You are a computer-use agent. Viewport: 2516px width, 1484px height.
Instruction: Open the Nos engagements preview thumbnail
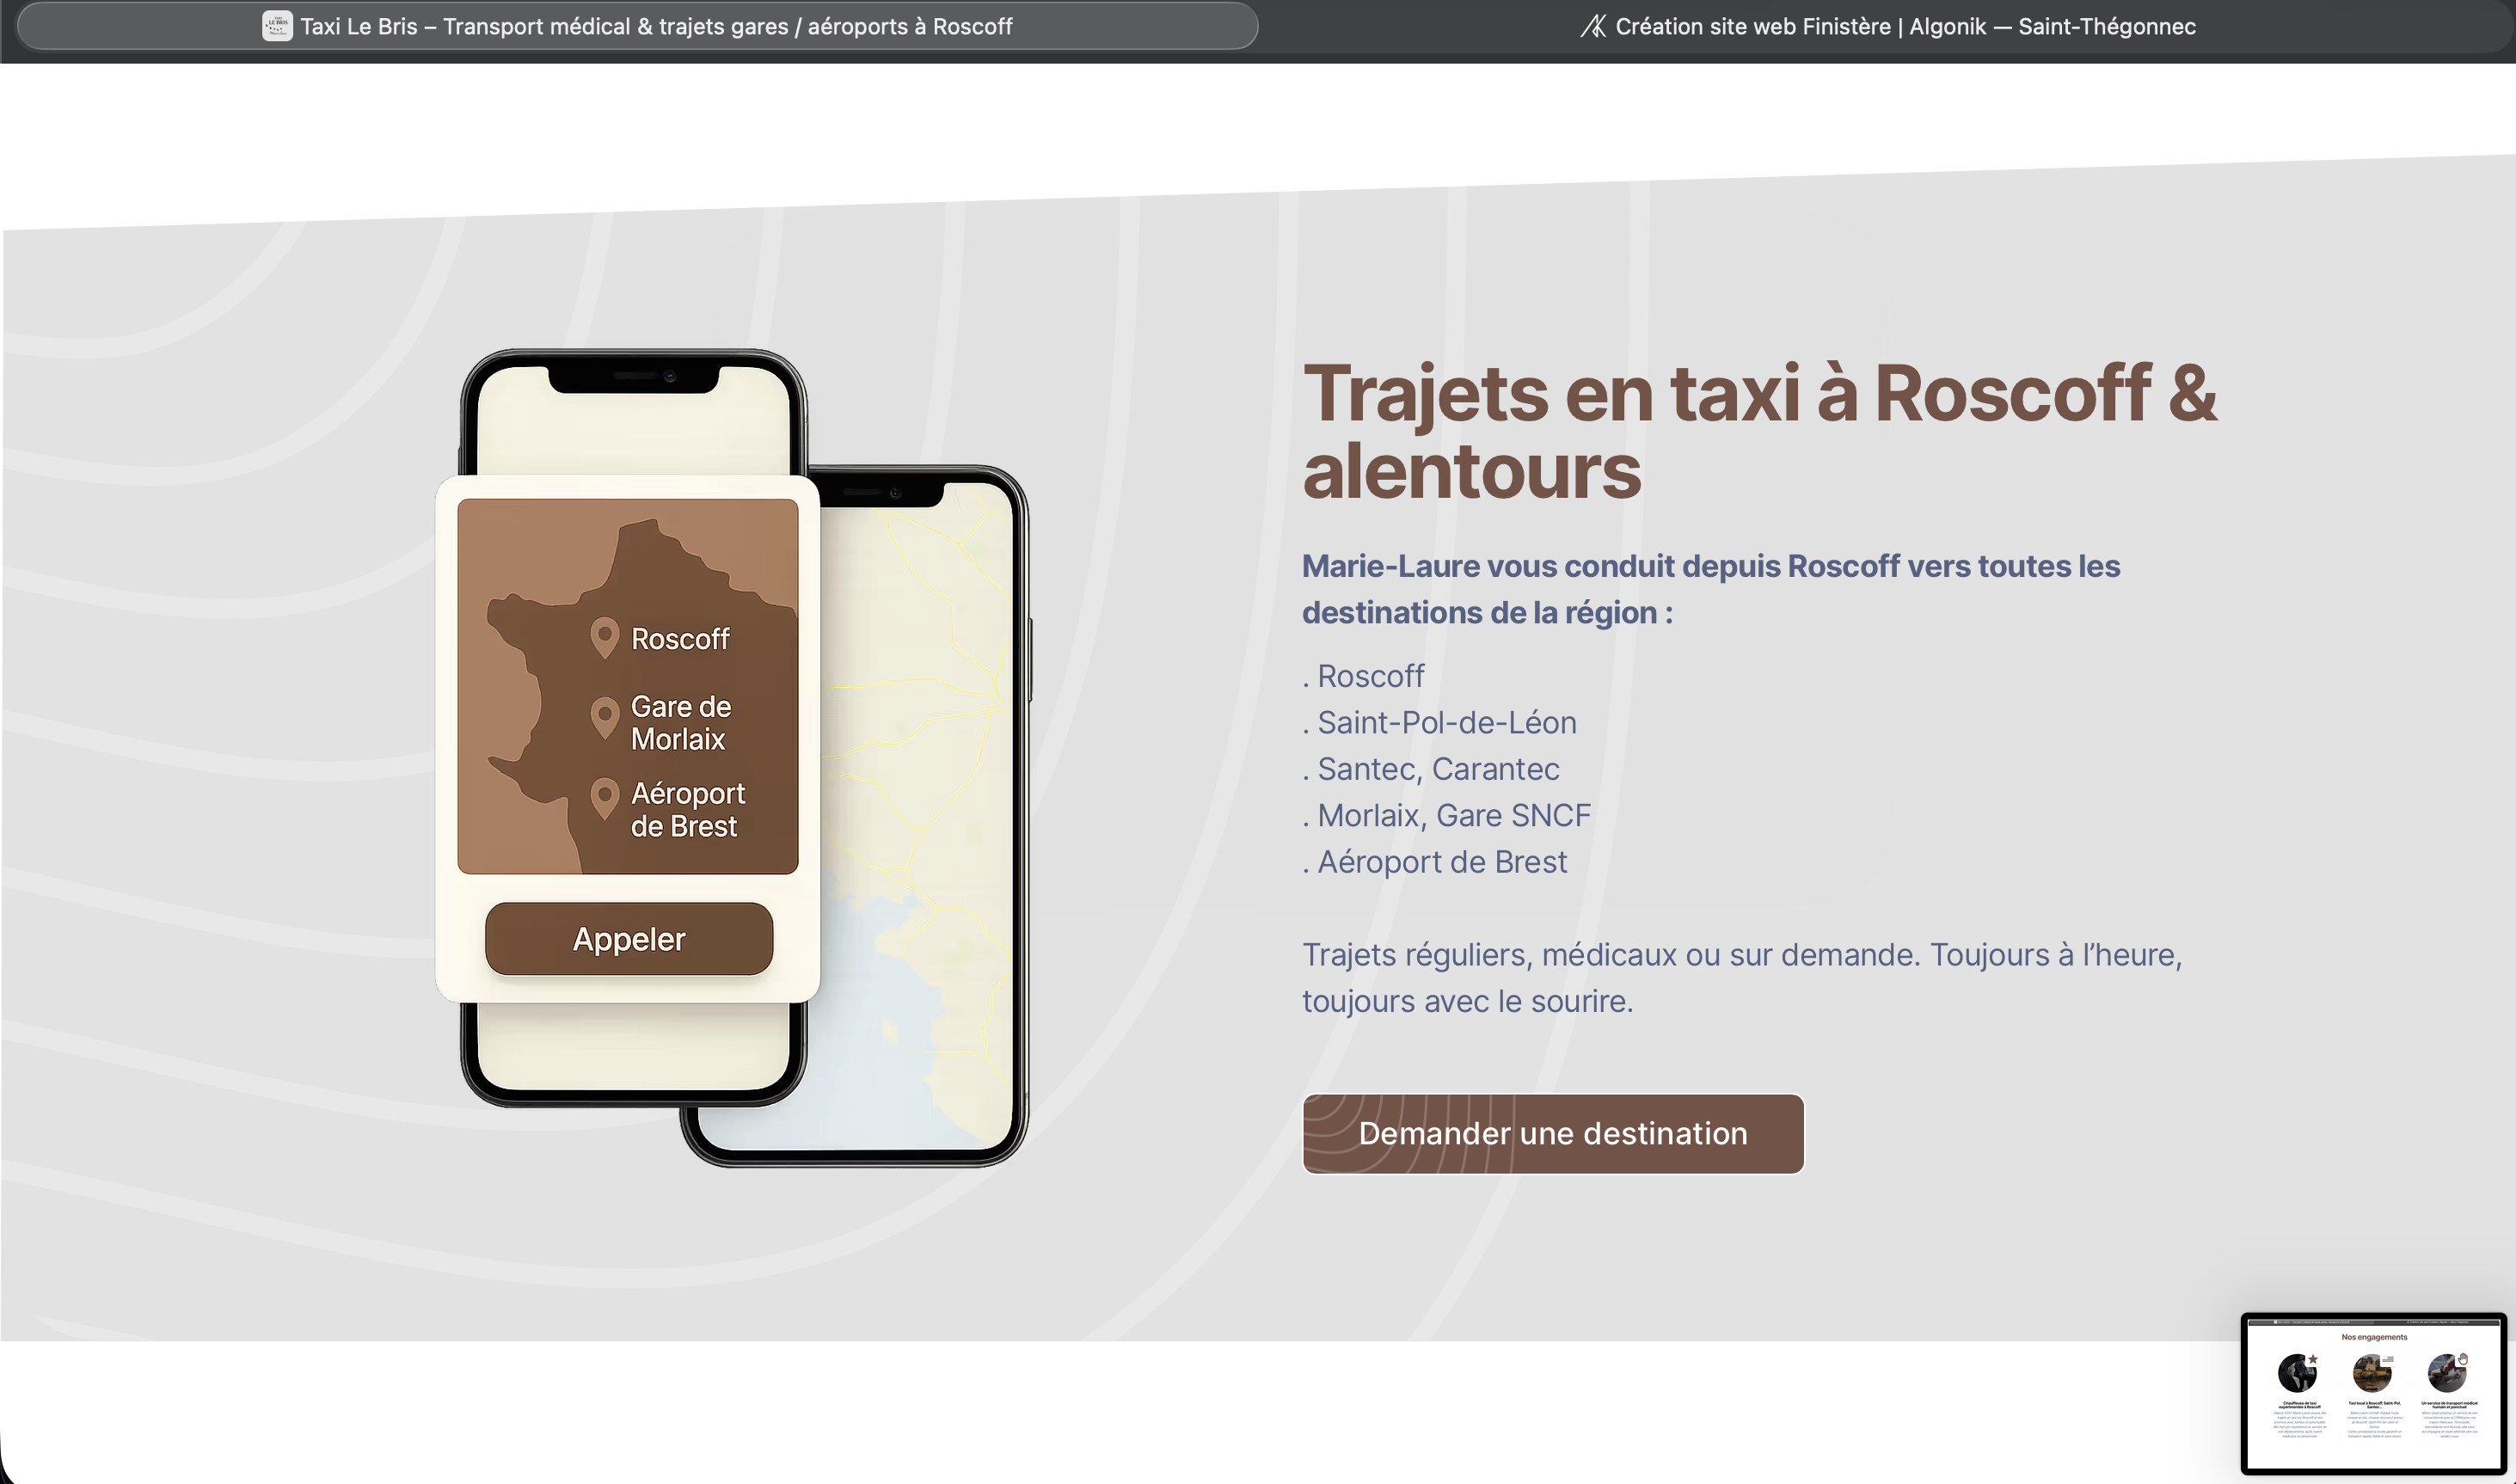pyautogui.click(x=2374, y=1393)
